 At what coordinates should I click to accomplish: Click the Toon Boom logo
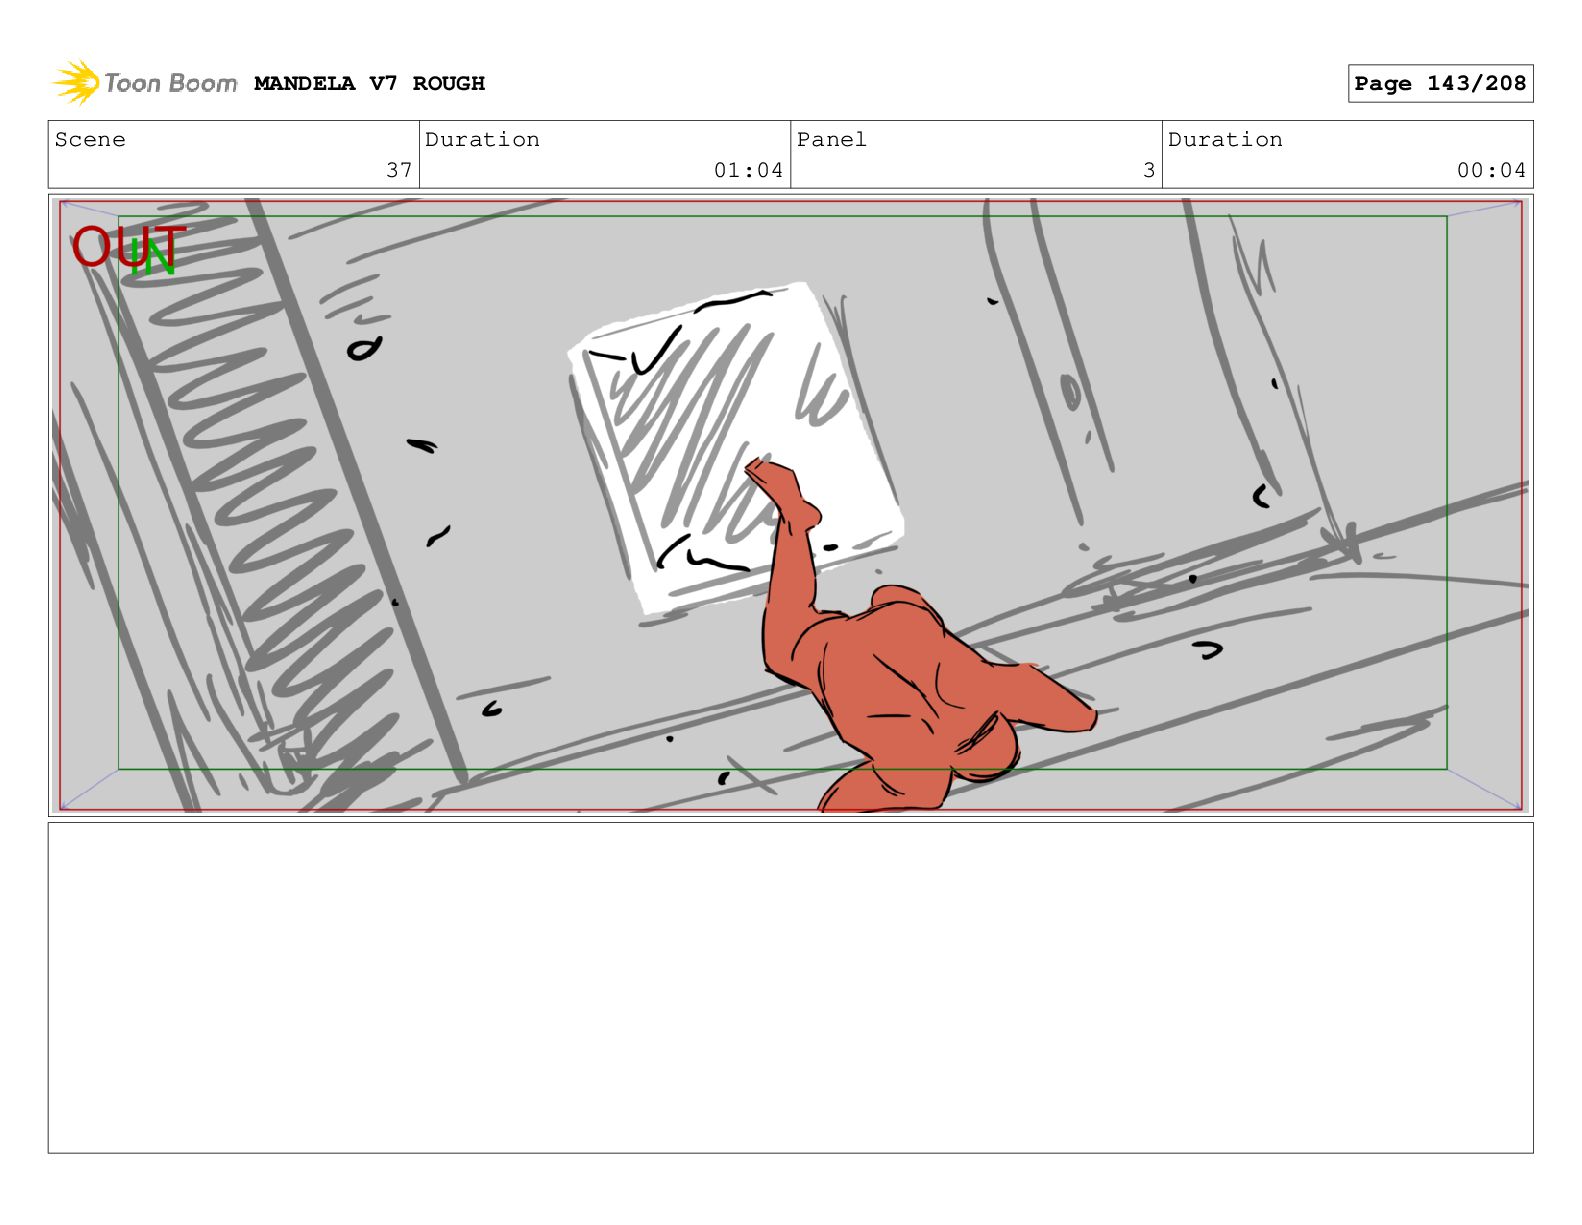[145, 83]
